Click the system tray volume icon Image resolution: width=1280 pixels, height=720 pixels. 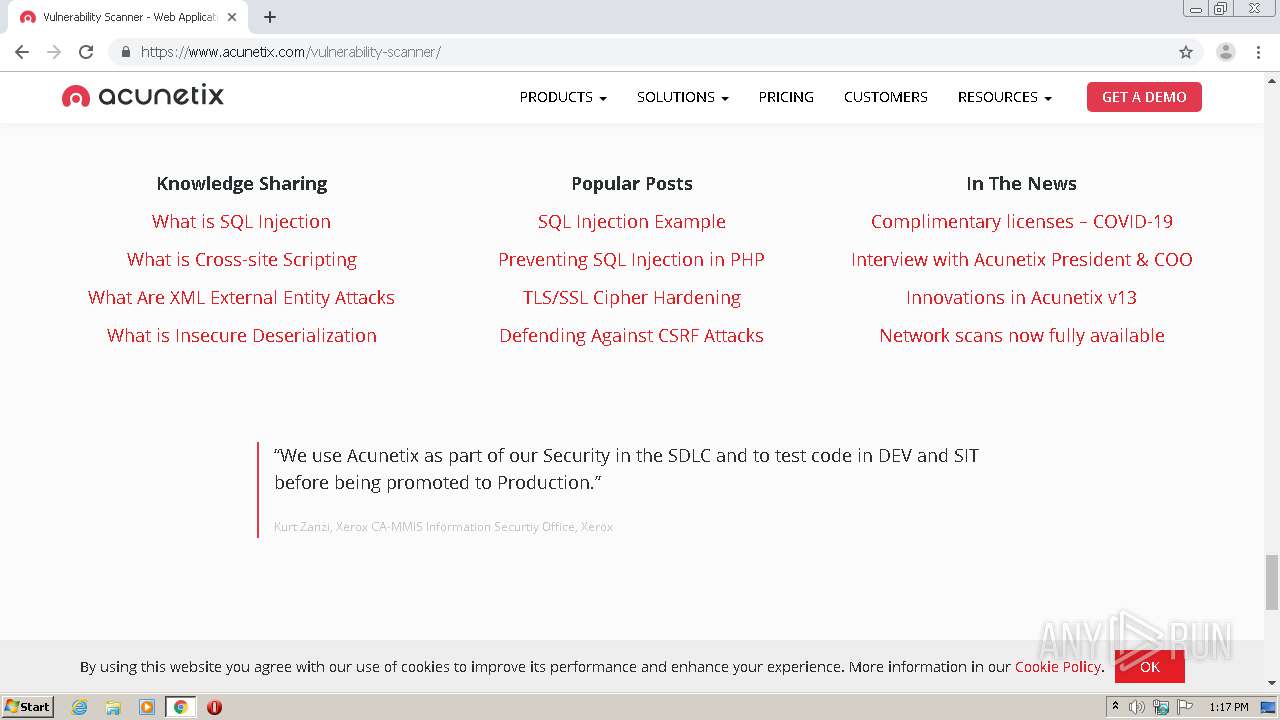[x=1137, y=707]
